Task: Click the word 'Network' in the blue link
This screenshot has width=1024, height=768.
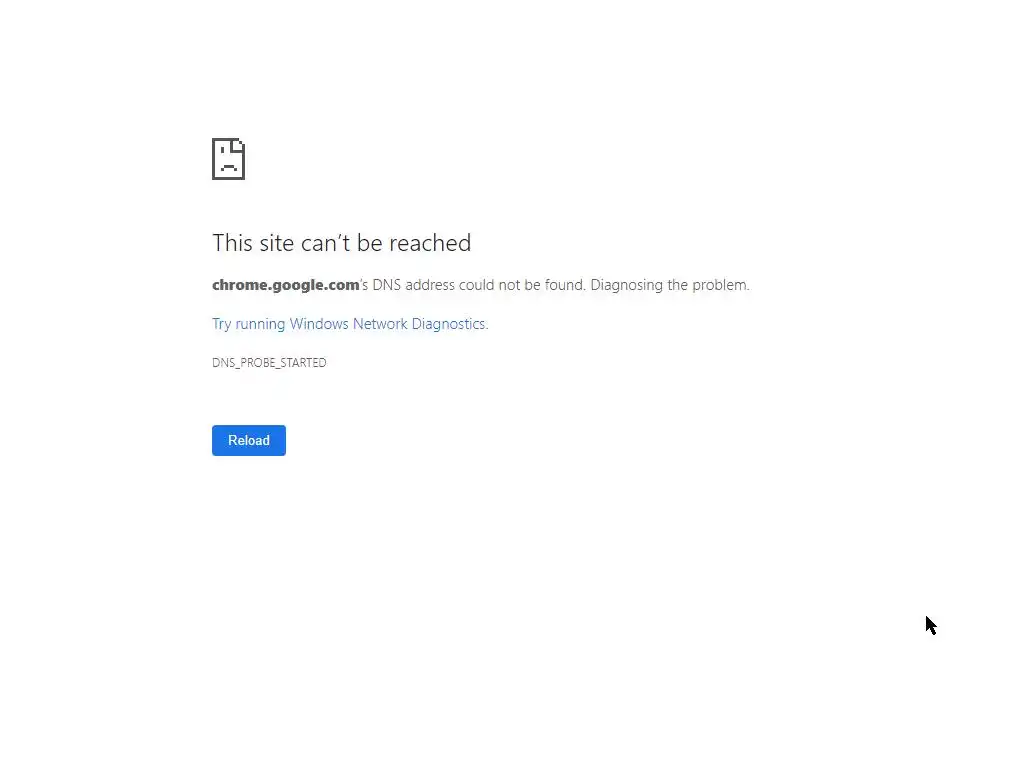Action: 380,324
